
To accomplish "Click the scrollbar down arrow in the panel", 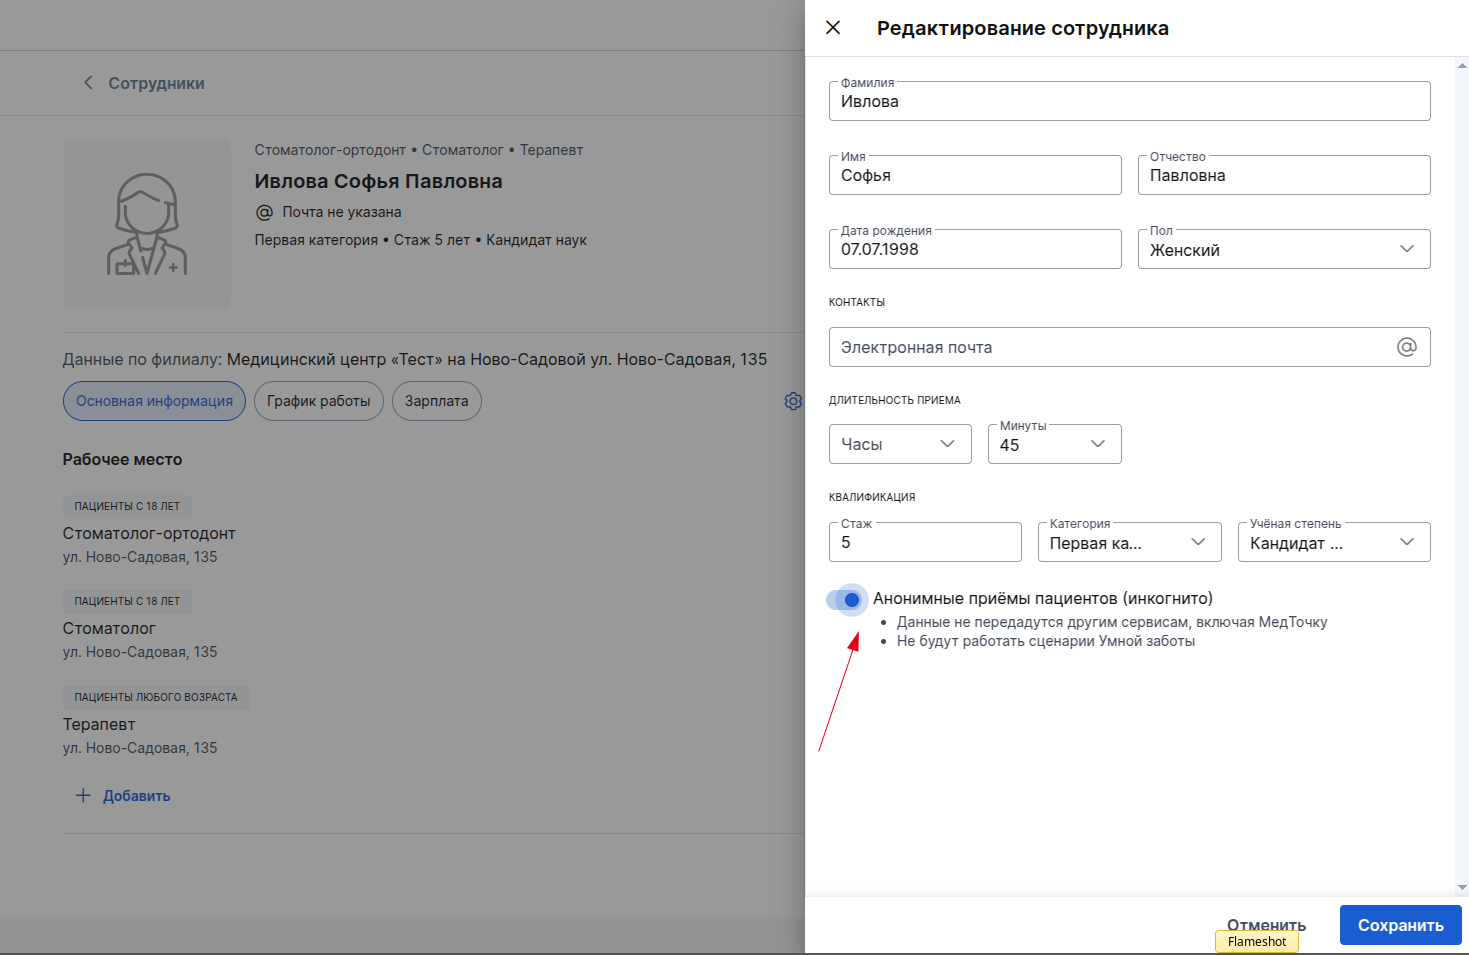I will pos(1462,887).
